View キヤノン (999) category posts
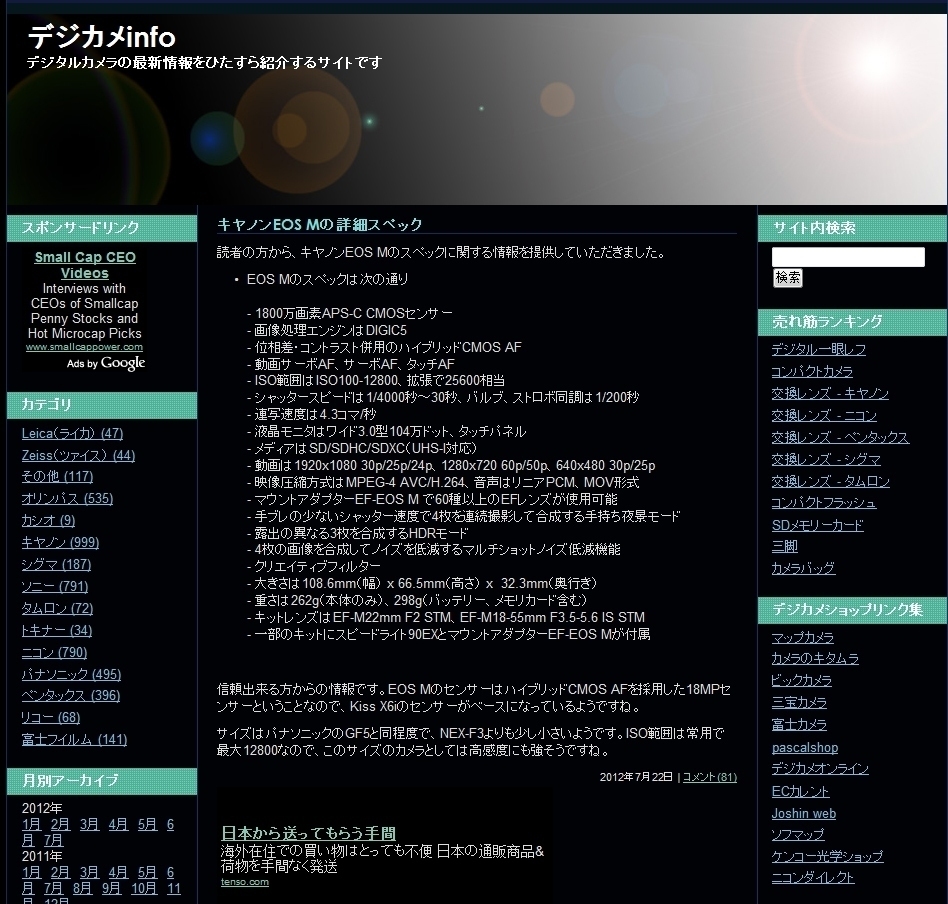Image resolution: width=948 pixels, height=904 pixels. (60, 542)
